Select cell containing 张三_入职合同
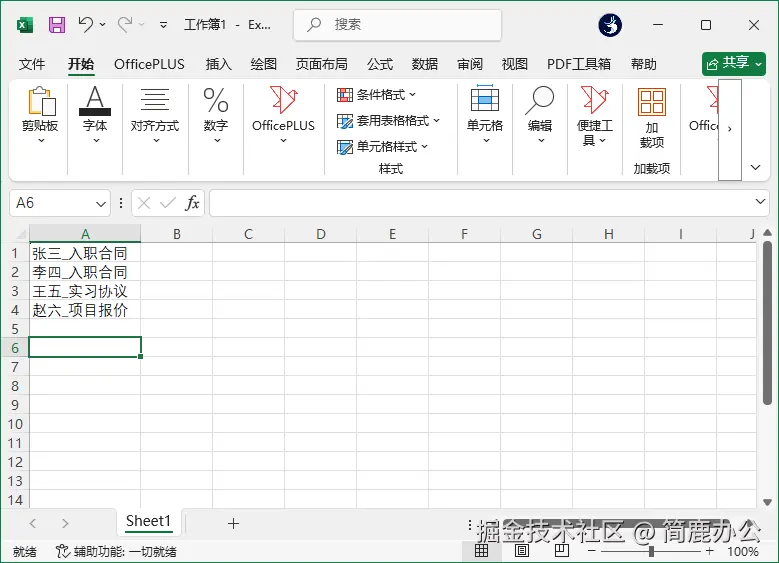Viewport: 779px width, 563px height. [x=85, y=253]
